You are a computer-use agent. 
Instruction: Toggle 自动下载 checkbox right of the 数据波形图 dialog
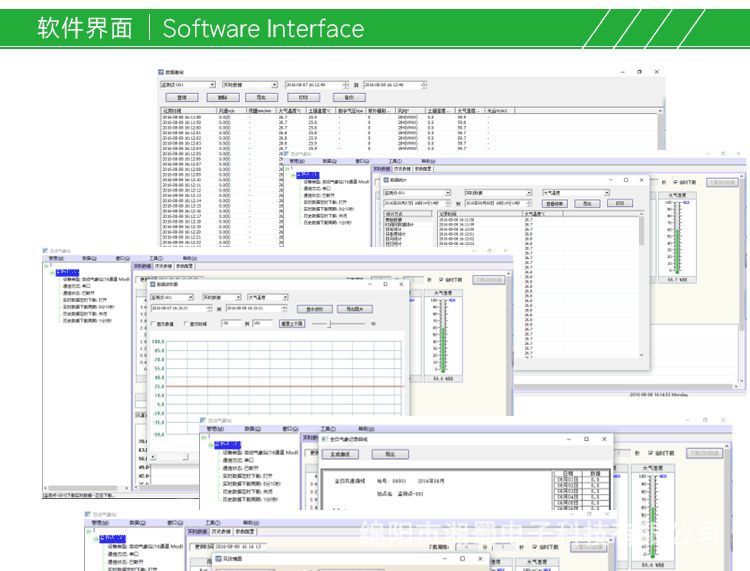pyautogui.click(x=441, y=279)
